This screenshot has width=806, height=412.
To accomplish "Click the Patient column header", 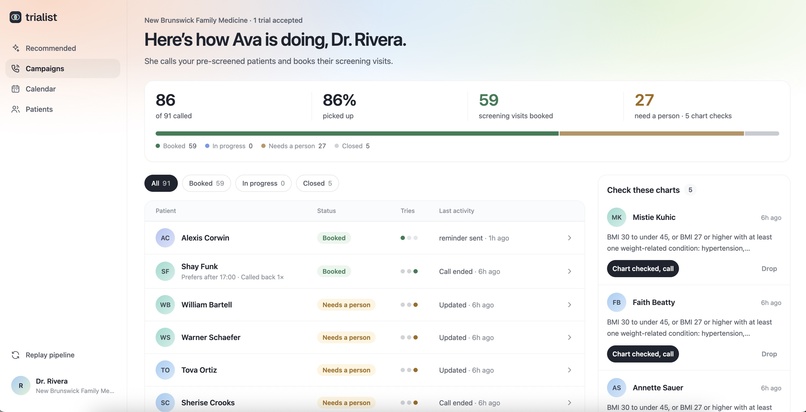I will [166, 211].
